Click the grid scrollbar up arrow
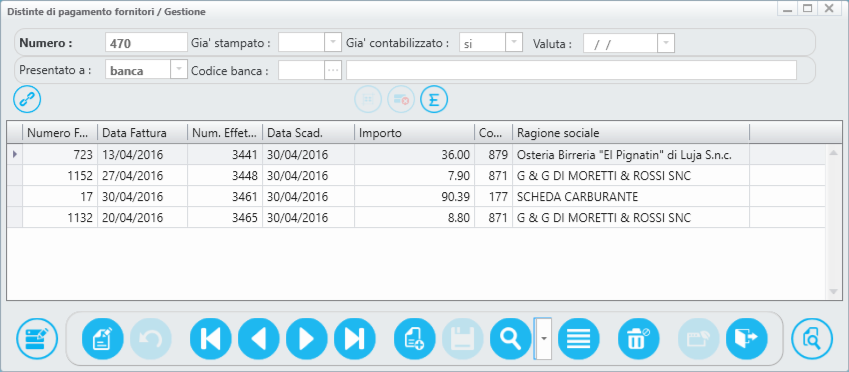This screenshot has width=849, height=372. 834,153
